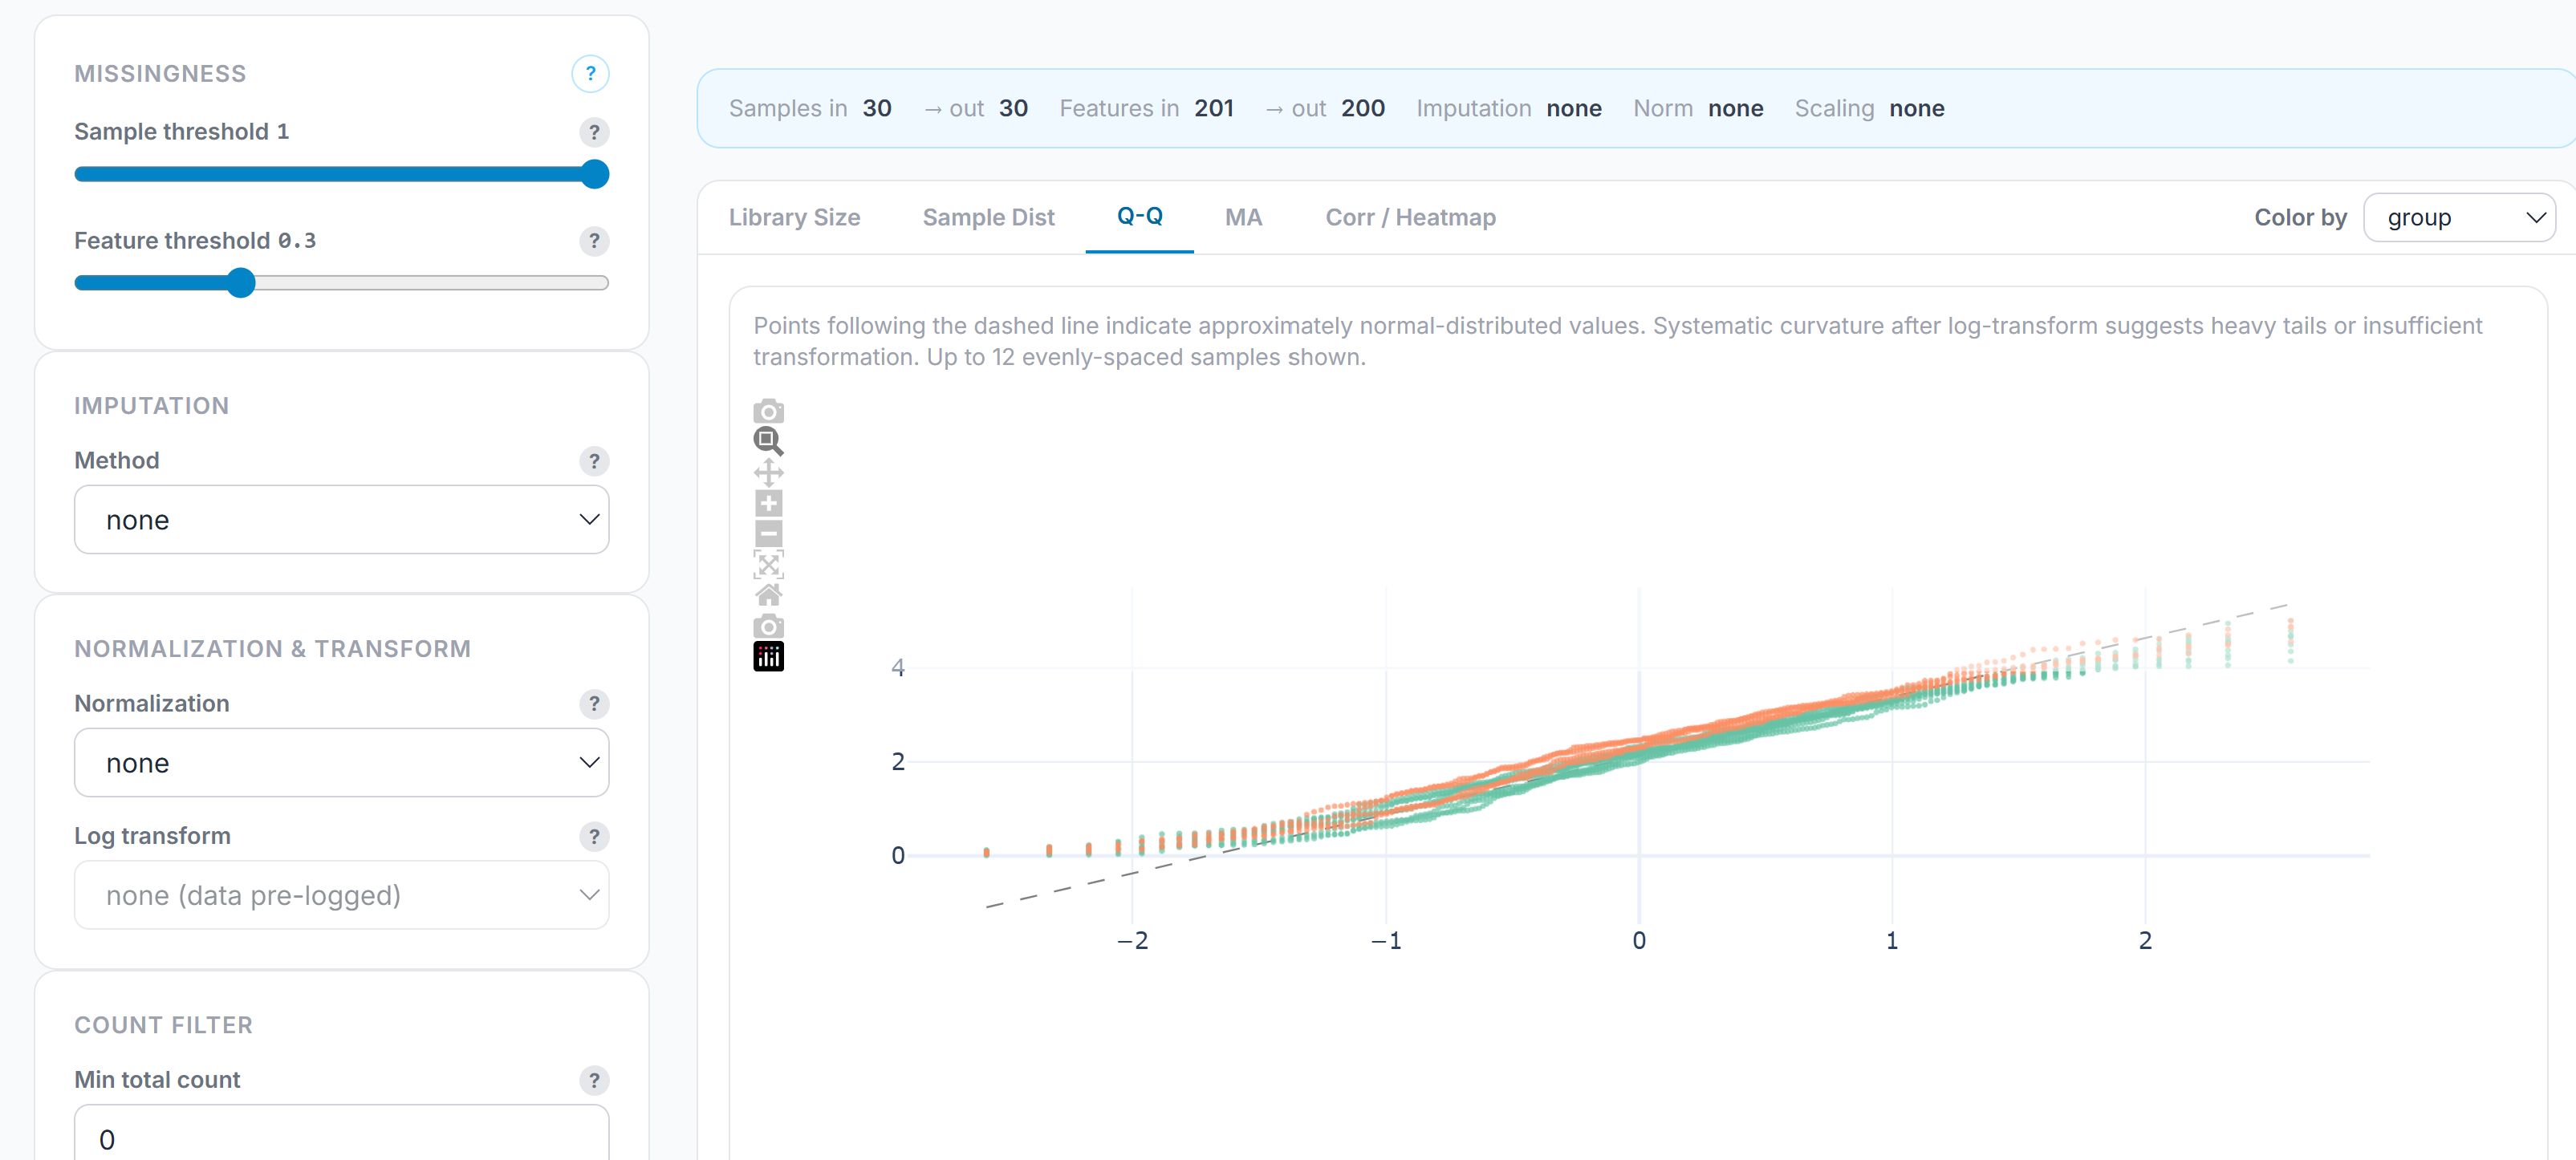The width and height of the screenshot is (2576, 1160).
Task: Reset plot axes with the home icon
Action: (768, 594)
